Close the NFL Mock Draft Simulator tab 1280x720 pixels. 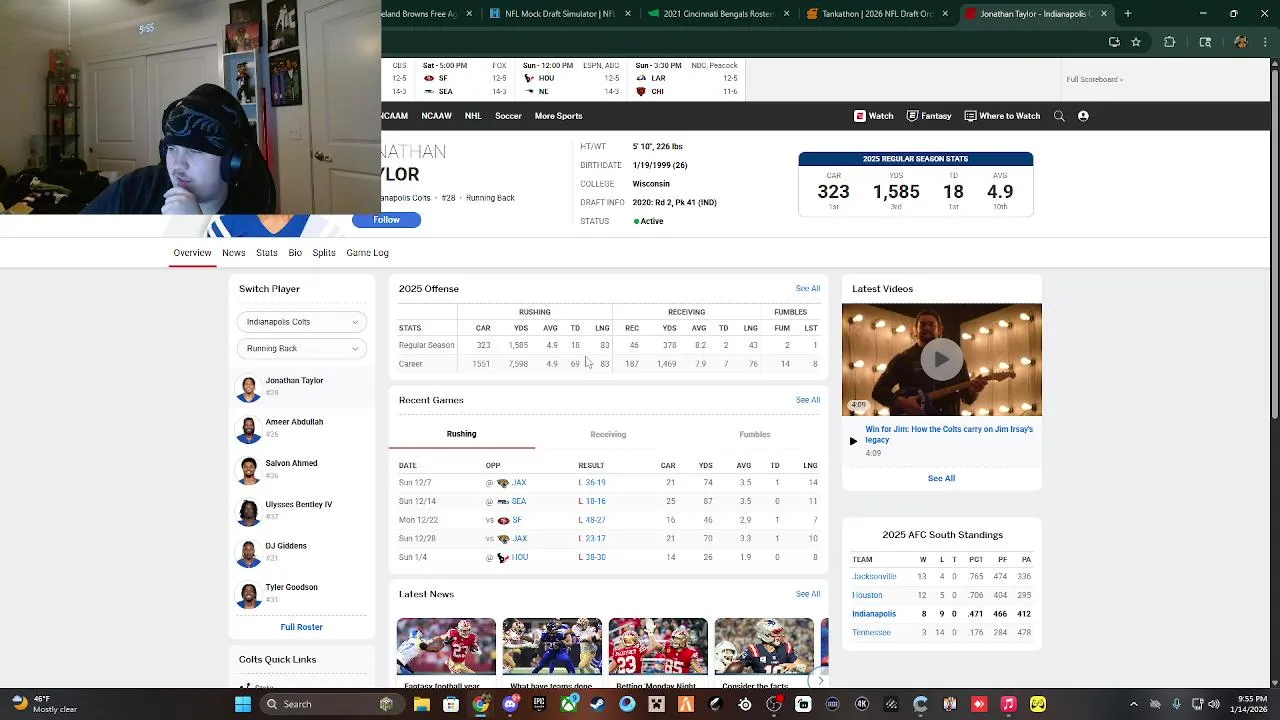(x=628, y=14)
